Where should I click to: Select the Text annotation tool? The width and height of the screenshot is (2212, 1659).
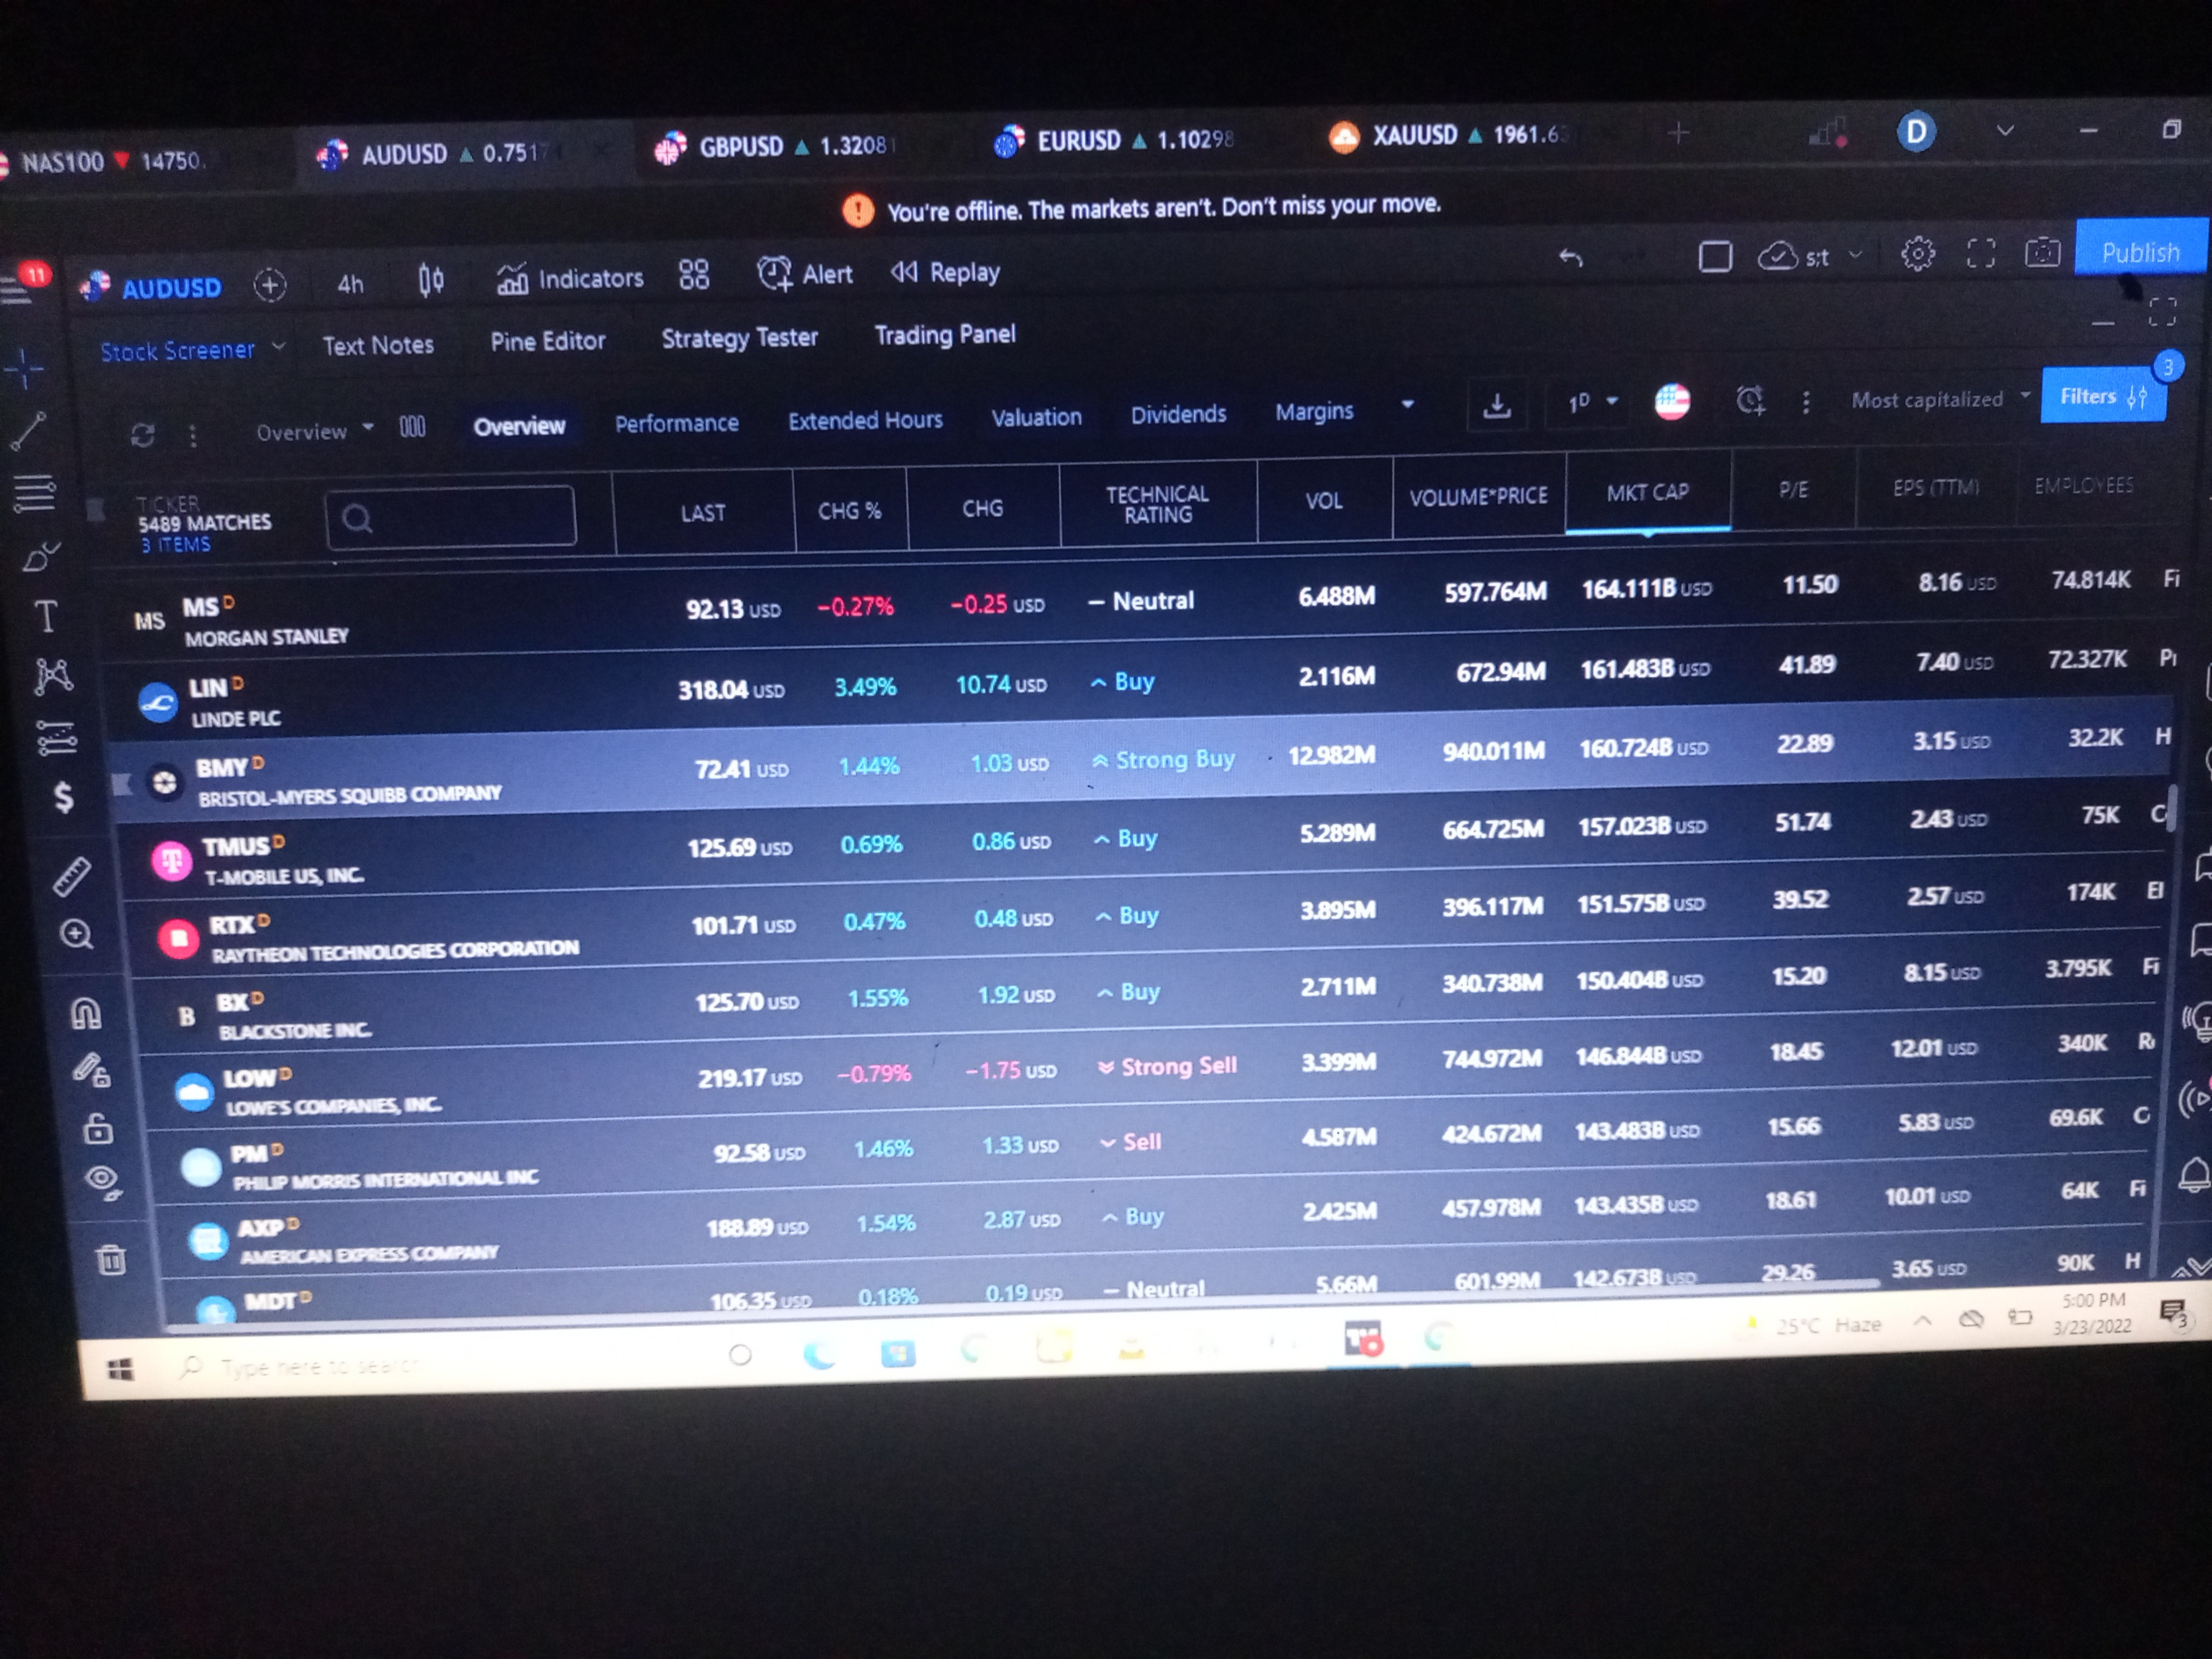coord(46,616)
